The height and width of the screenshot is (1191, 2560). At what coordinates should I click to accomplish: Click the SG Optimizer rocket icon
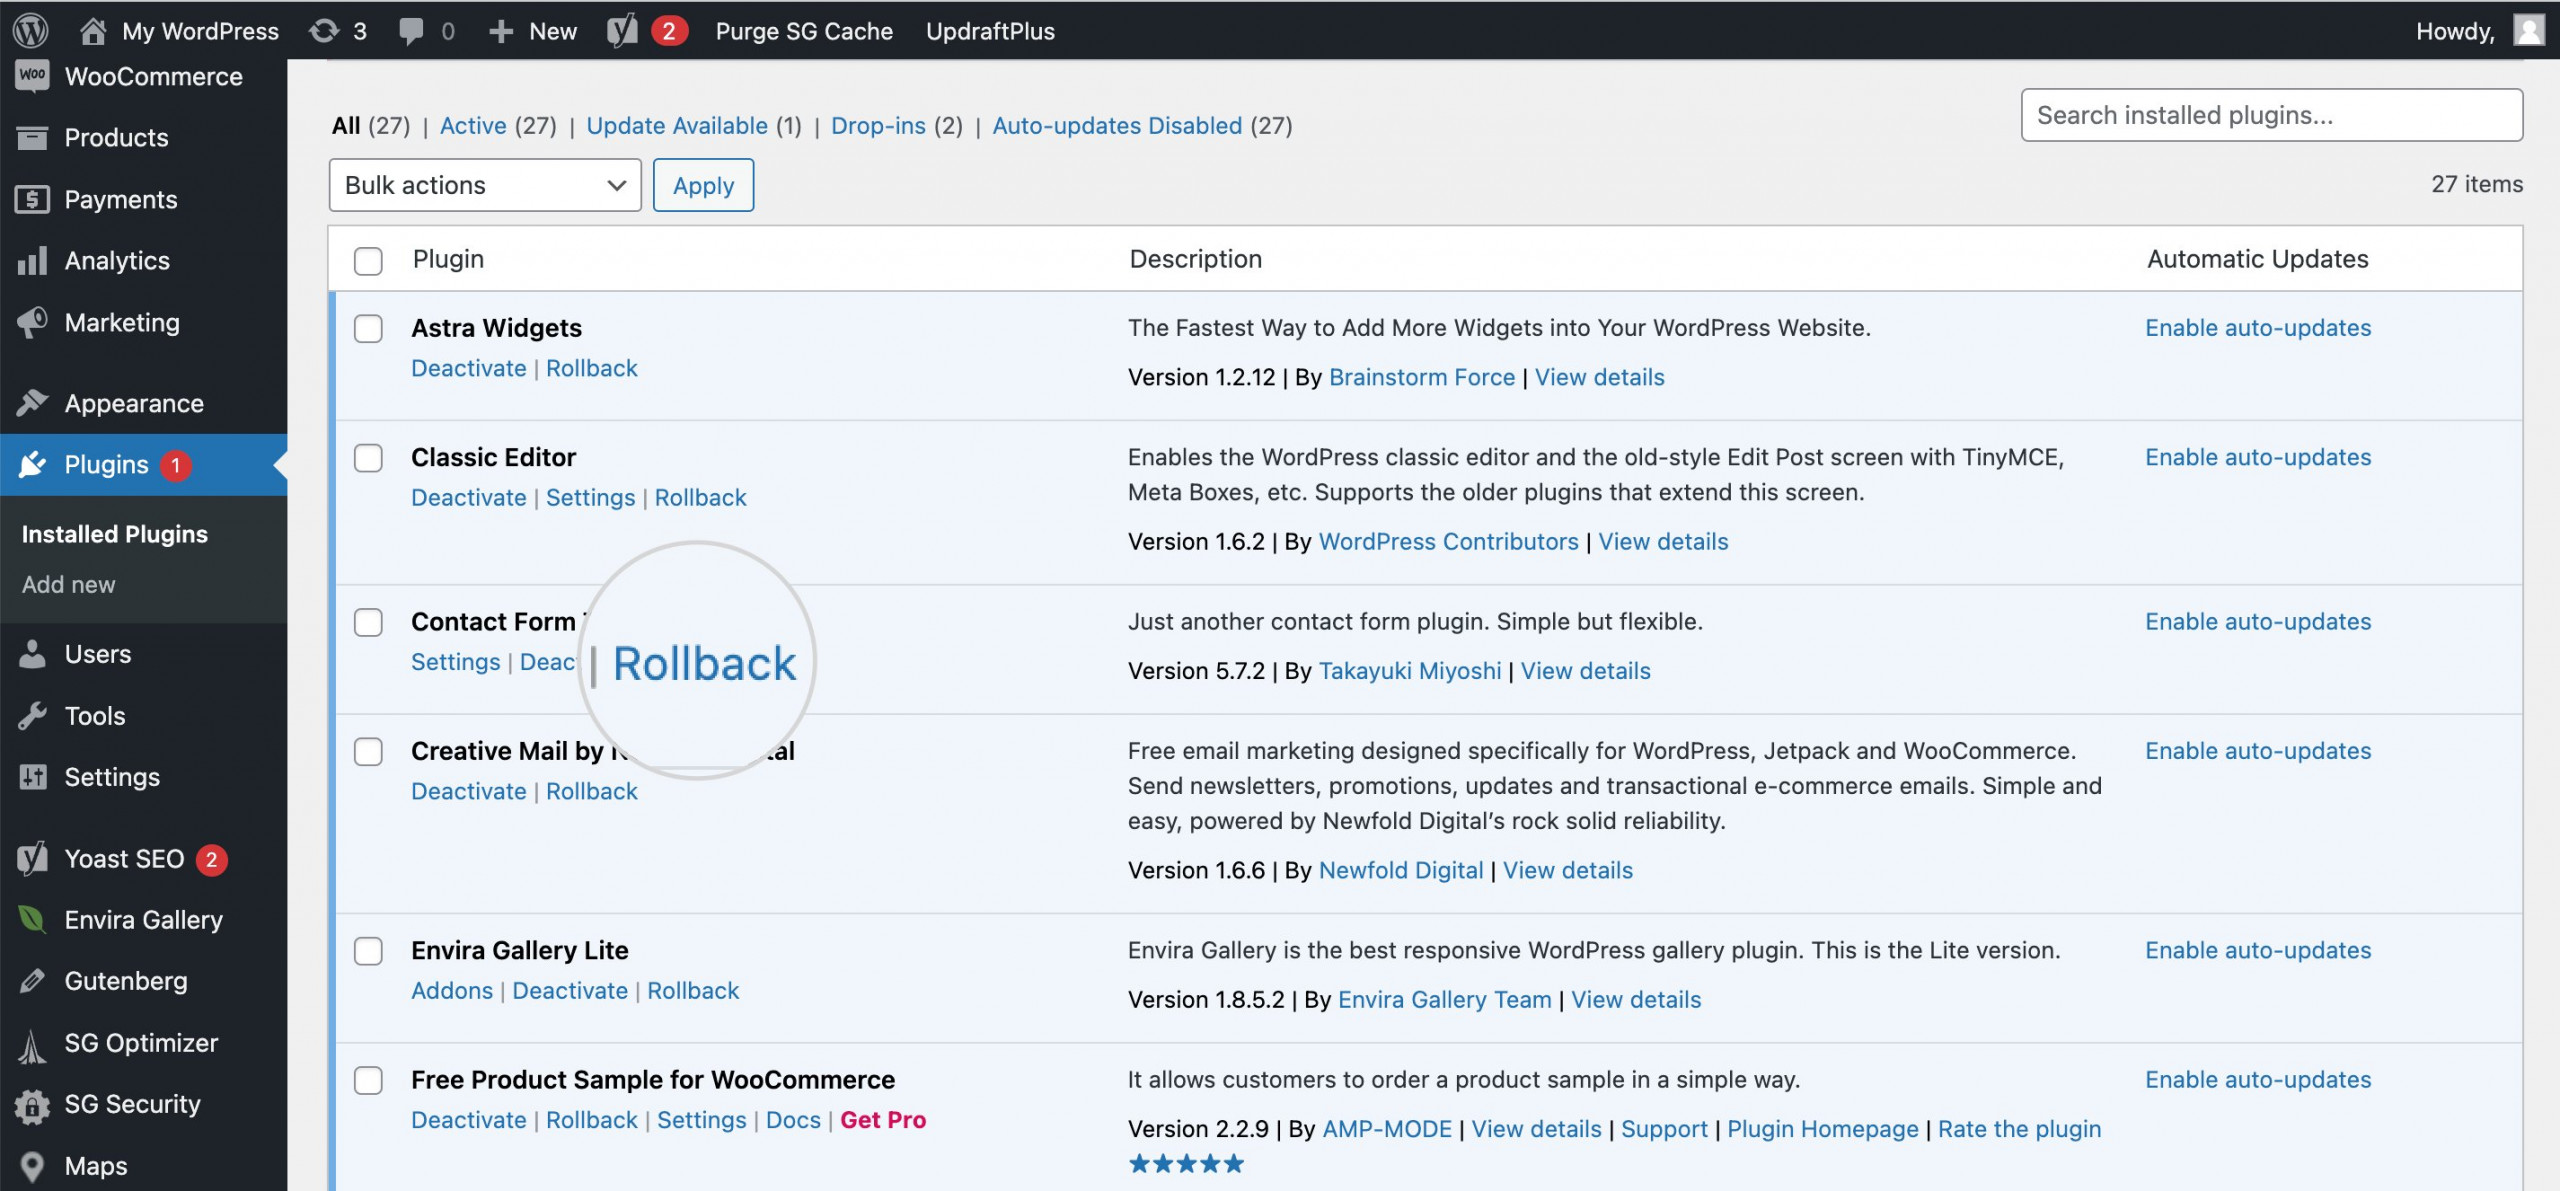pos(32,1045)
